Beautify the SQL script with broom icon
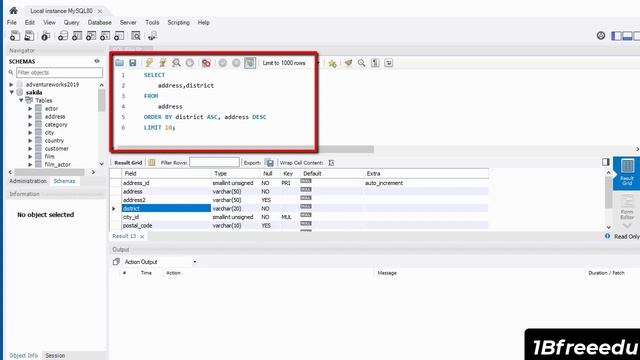640x360 pixels. pos(348,63)
